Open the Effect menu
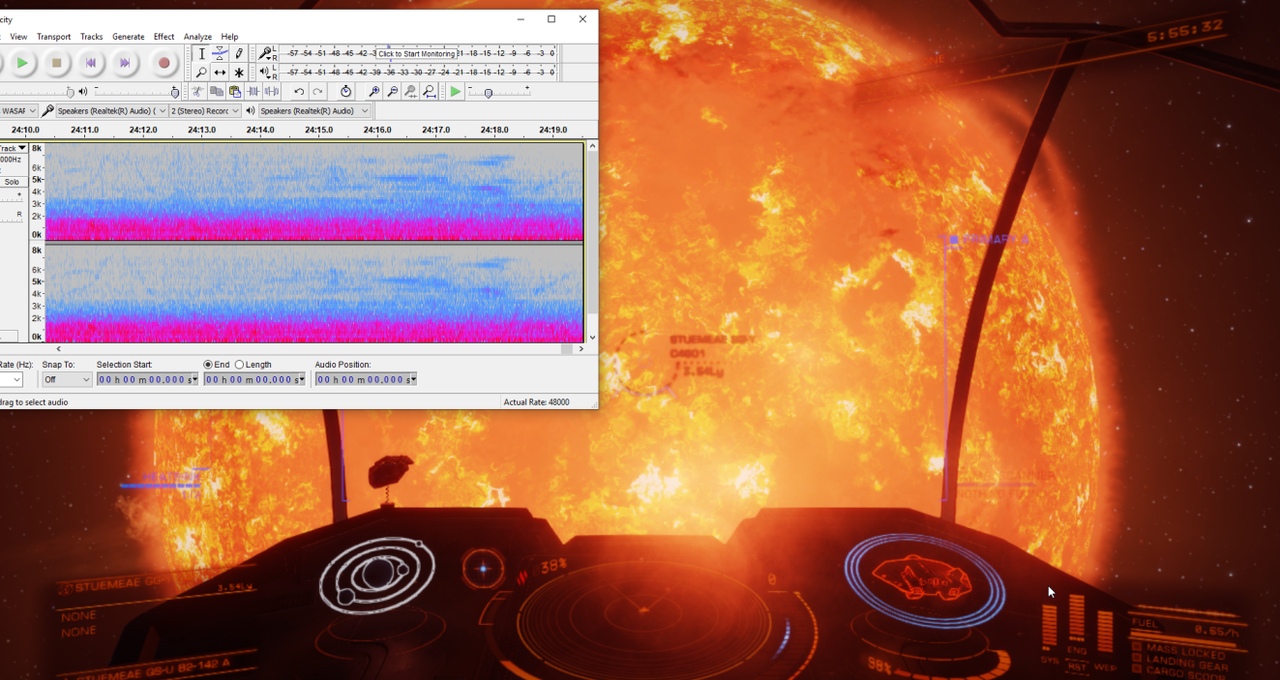This screenshot has width=1280, height=680. [x=164, y=37]
